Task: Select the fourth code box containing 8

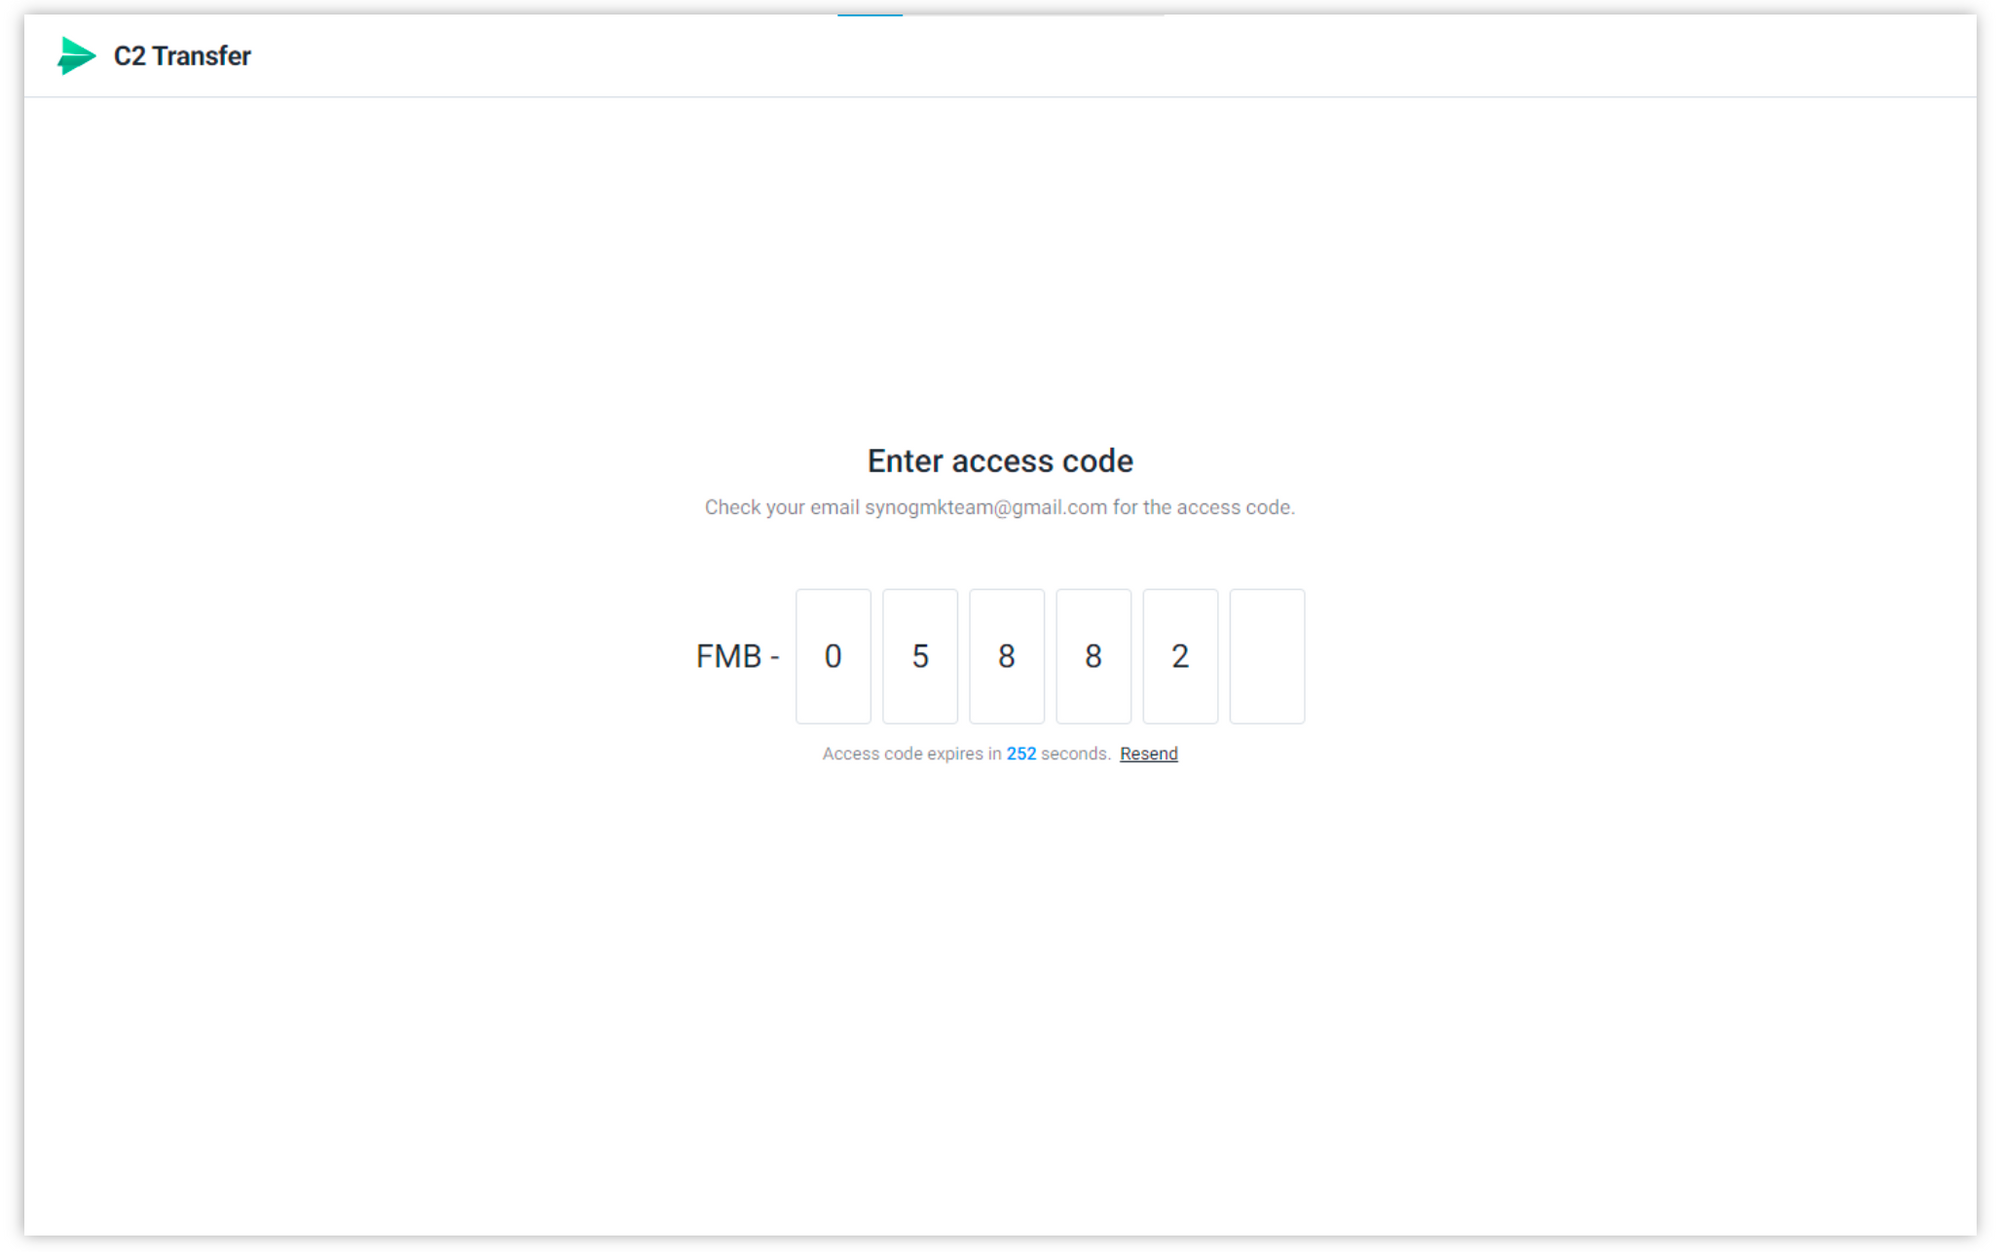Action: pyautogui.click(x=1094, y=656)
